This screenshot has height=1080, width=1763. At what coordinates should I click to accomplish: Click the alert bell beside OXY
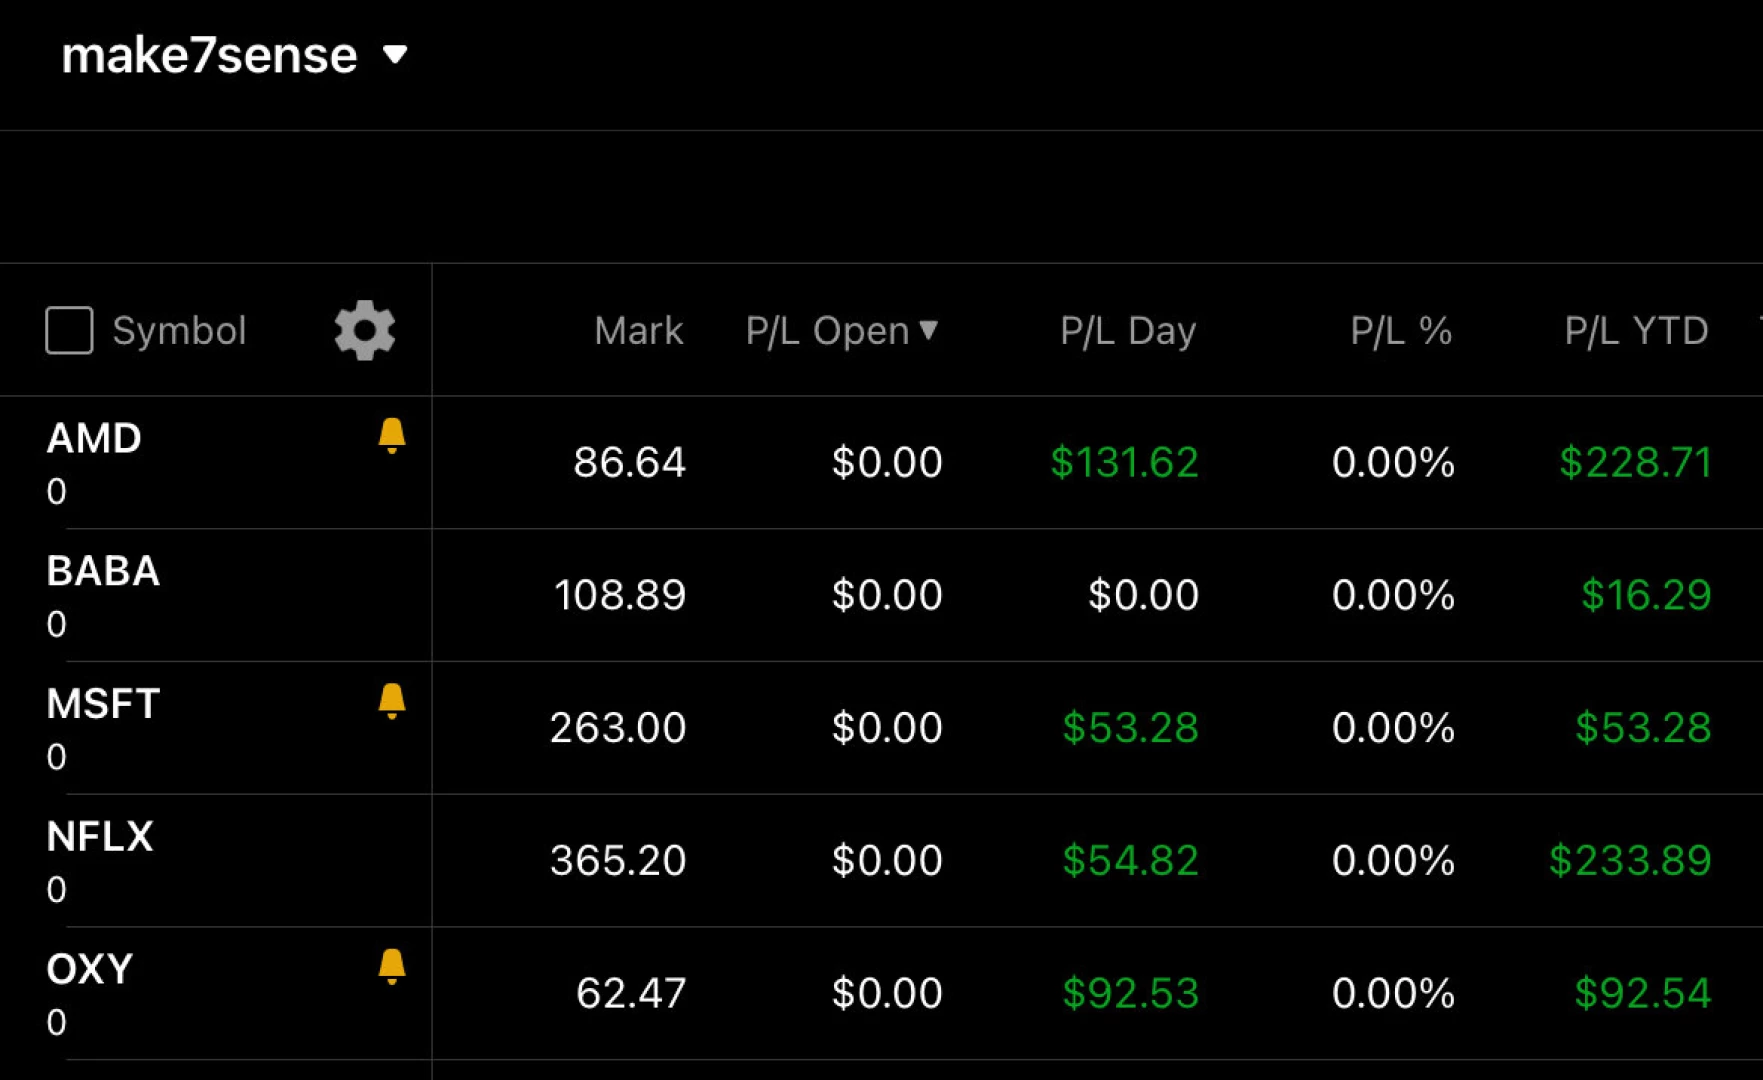(391, 965)
